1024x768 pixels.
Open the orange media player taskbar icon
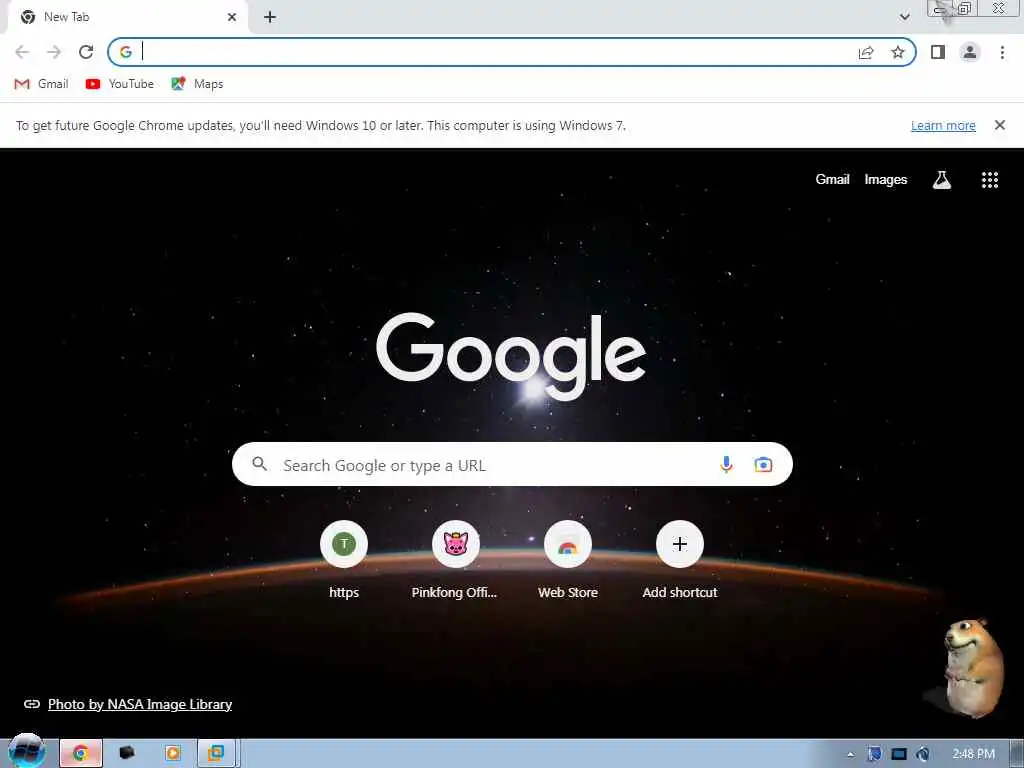(172, 754)
